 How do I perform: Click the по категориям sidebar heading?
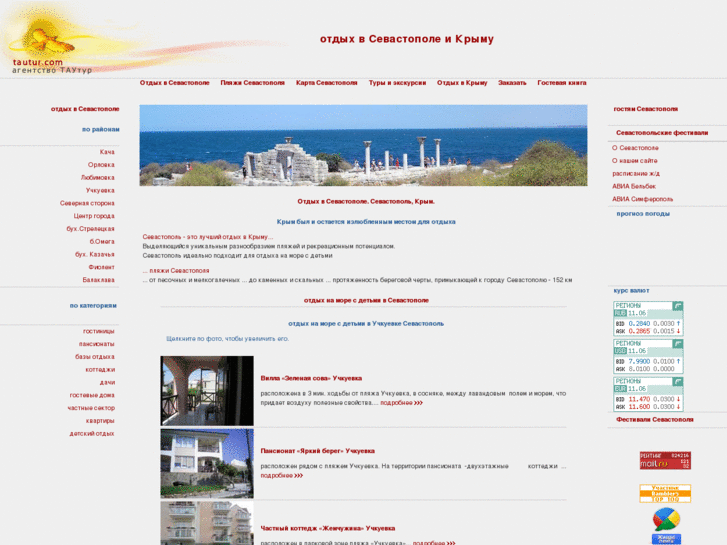pos(93,306)
